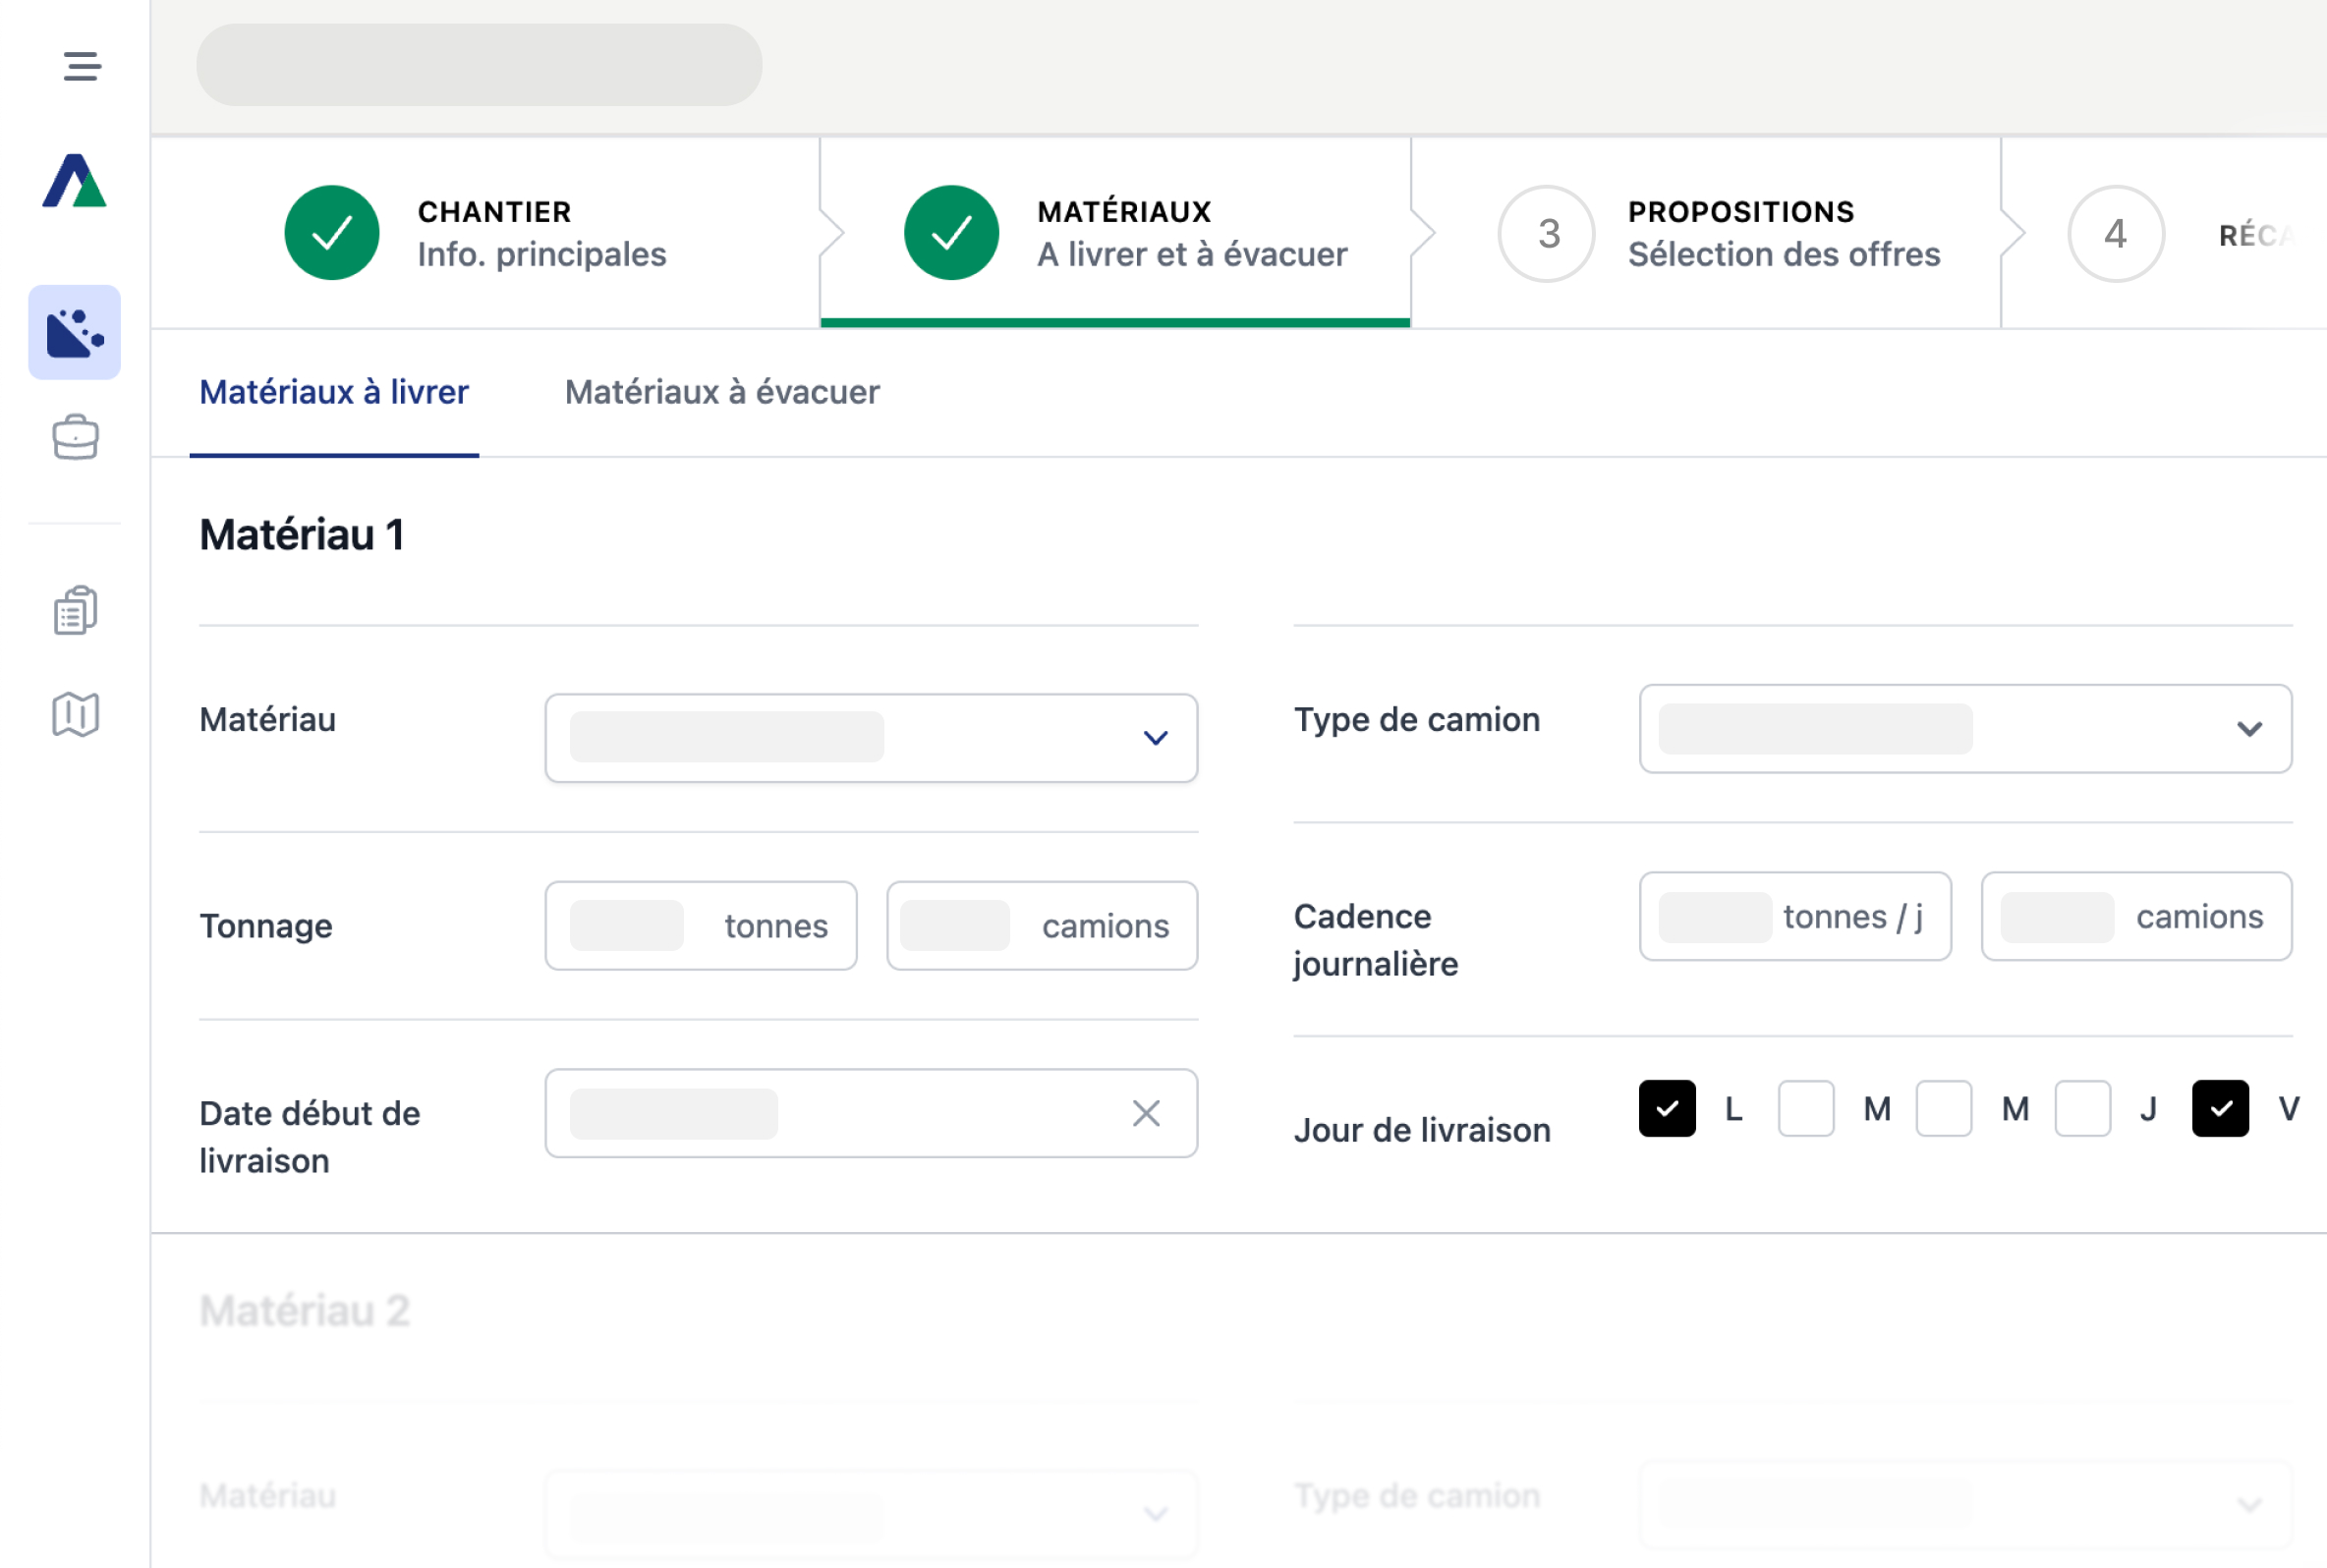Uncheck Friday (V) delivery day

[2220, 1108]
